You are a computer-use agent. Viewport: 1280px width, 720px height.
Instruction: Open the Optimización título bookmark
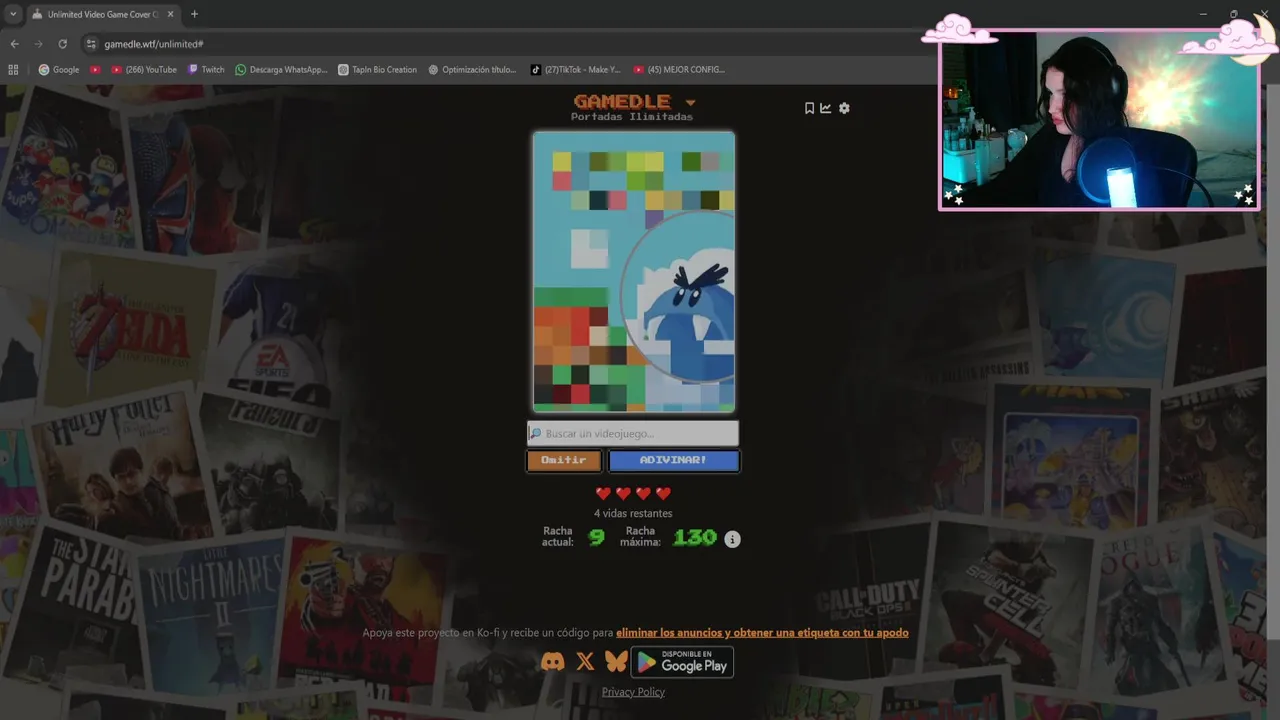point(472,70)
